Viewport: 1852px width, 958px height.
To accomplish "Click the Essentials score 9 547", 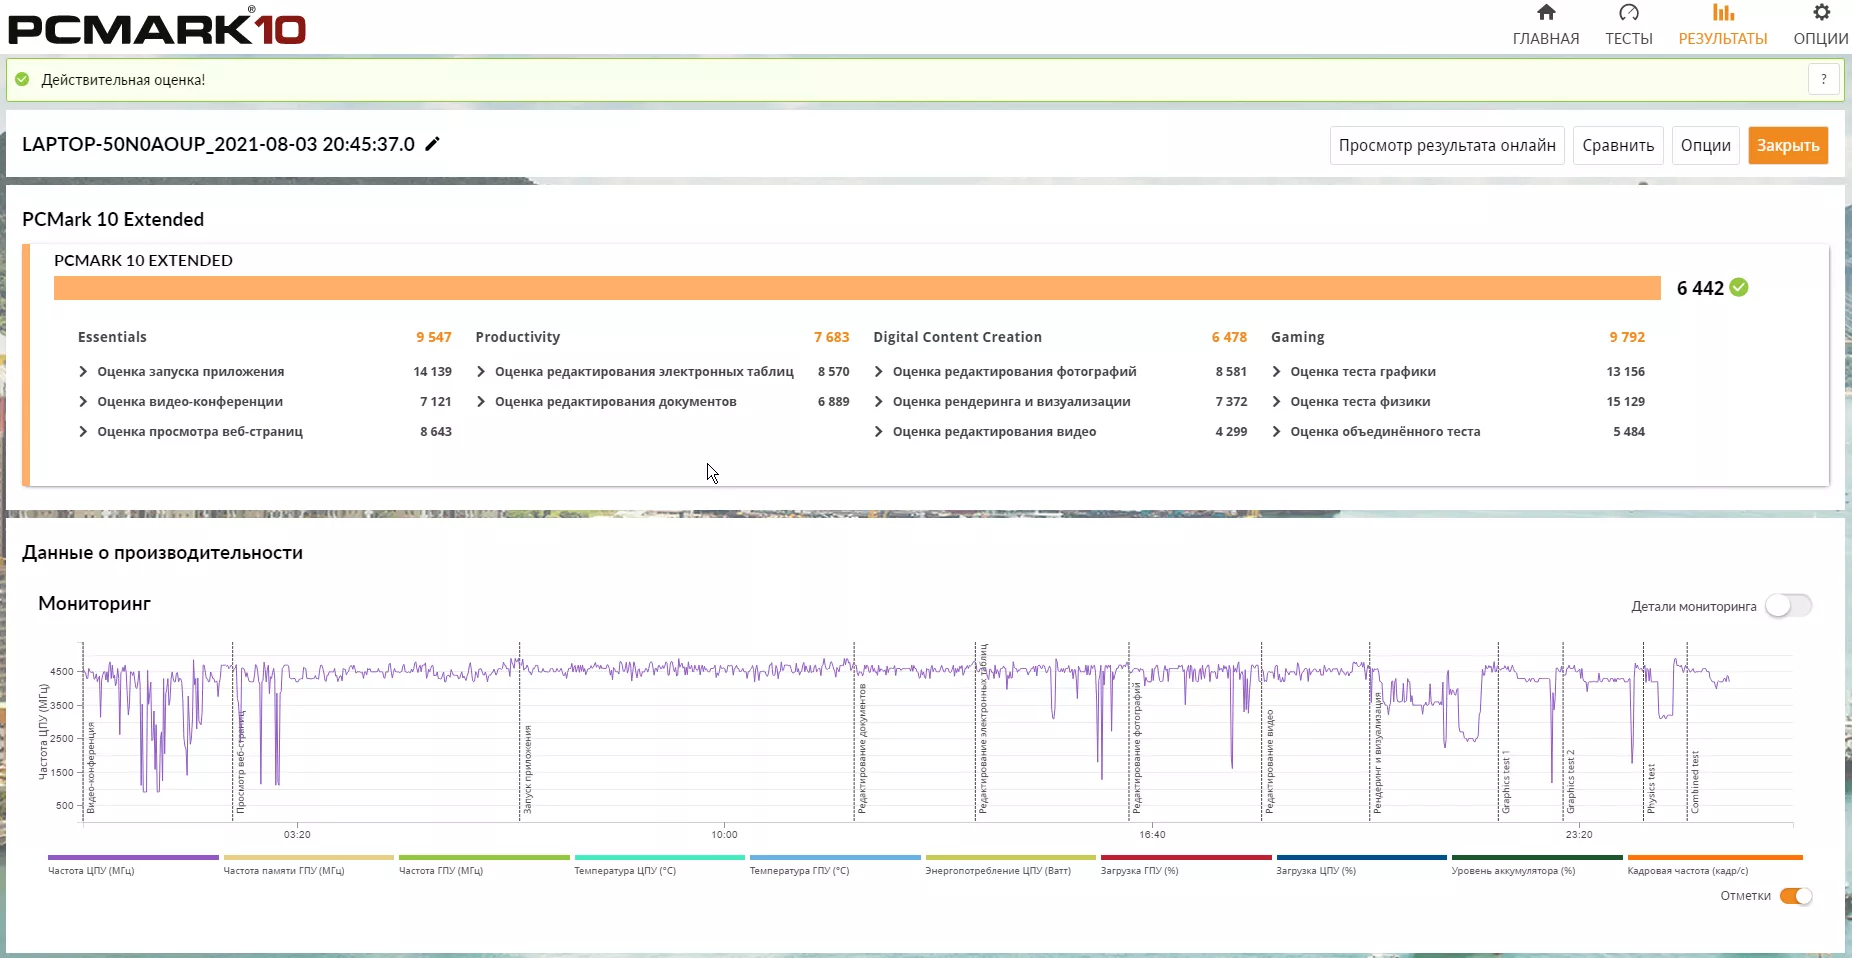I will (434, 337).
